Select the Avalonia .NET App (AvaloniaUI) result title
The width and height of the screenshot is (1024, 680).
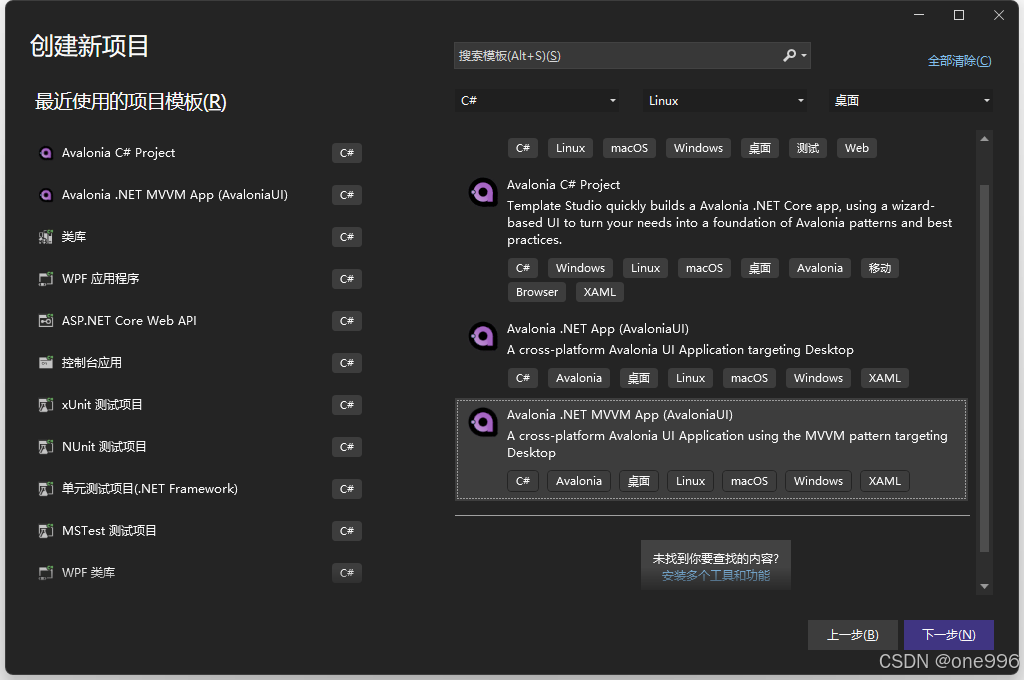tap(598, 329)
